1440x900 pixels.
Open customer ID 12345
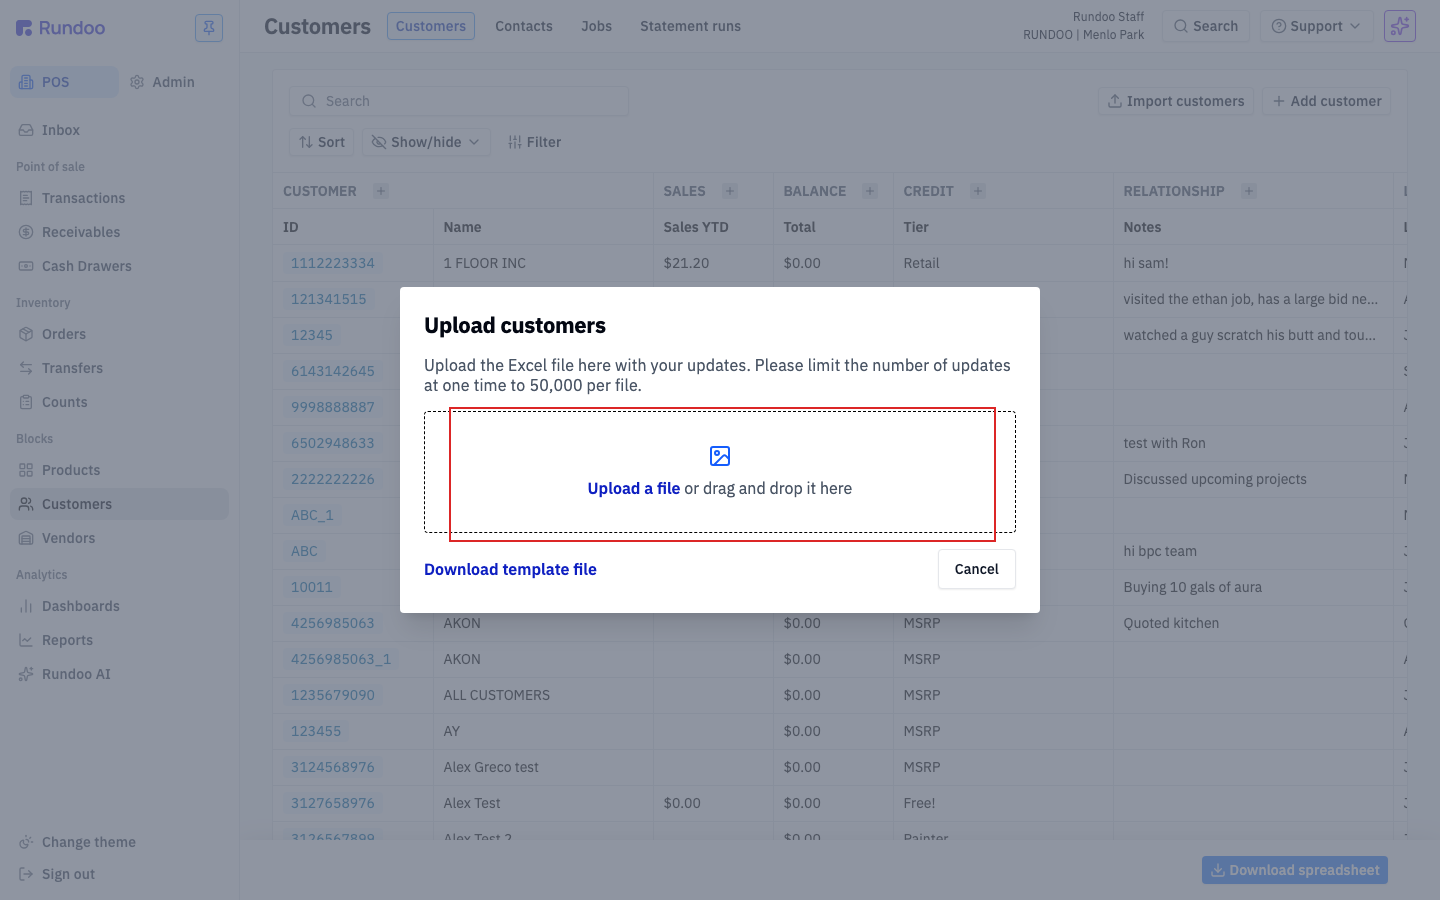point(312,335)
